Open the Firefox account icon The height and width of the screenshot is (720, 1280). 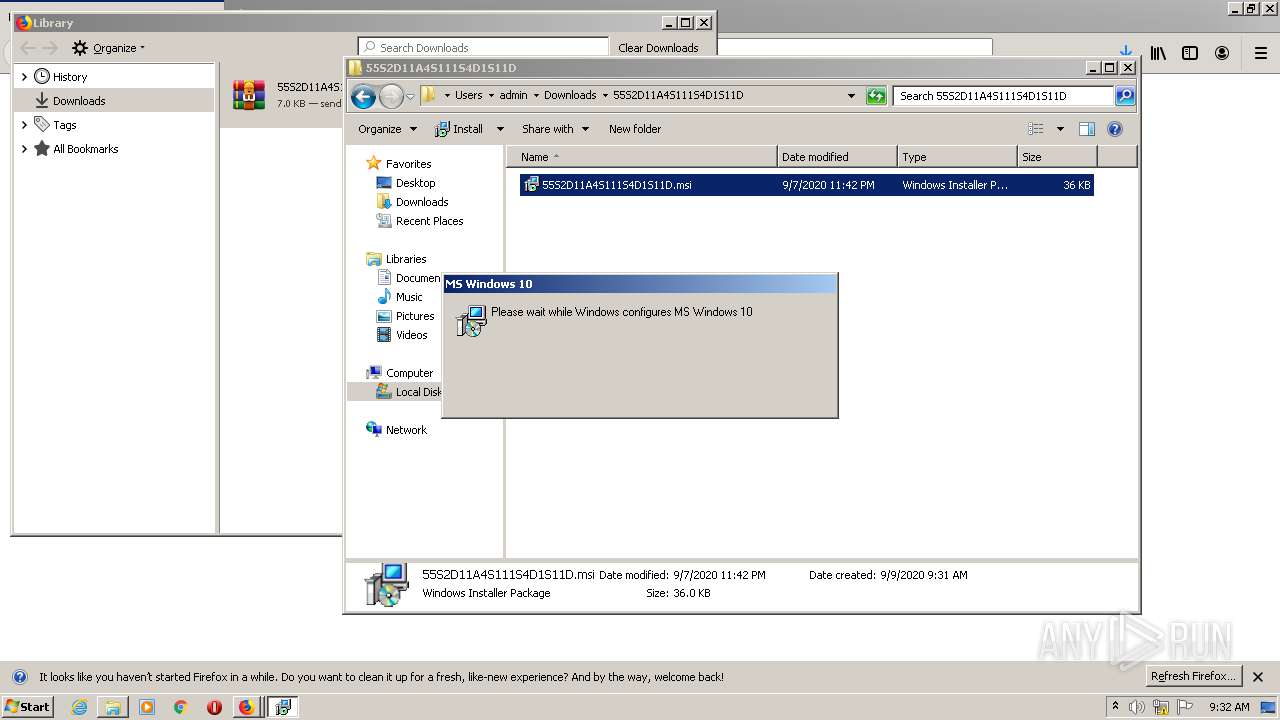[x=1222, y=53]
